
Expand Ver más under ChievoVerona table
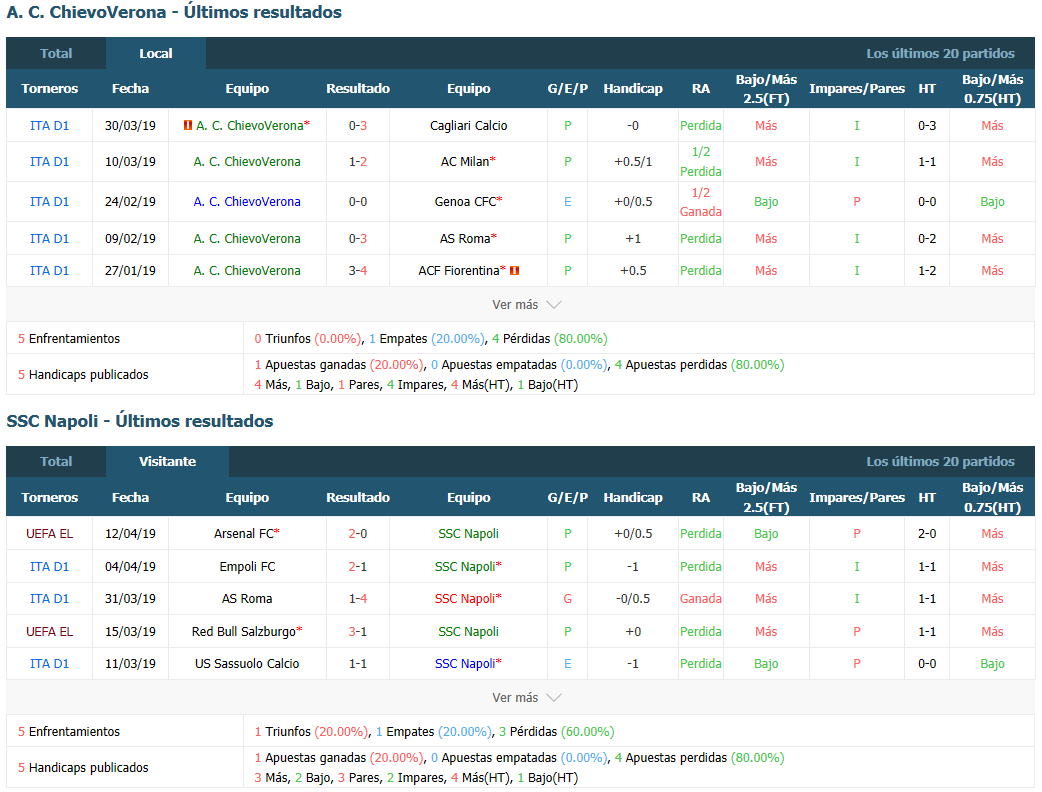[x=526, y=304]
